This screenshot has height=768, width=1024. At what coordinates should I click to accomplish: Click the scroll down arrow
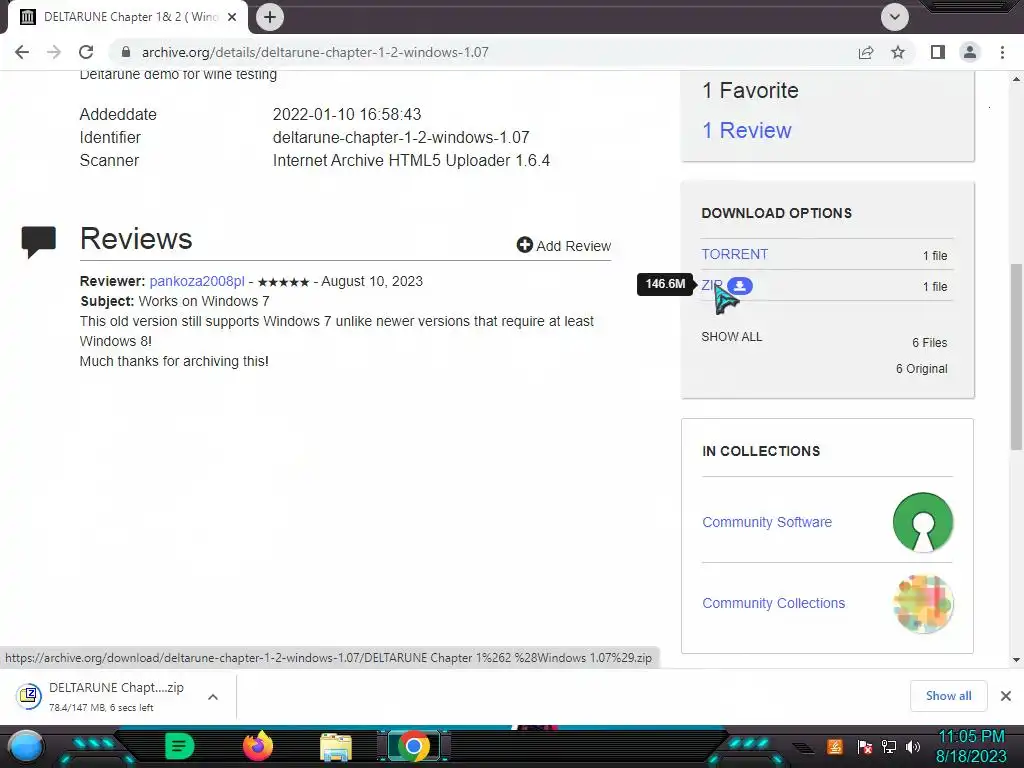tap(1016, 660)
